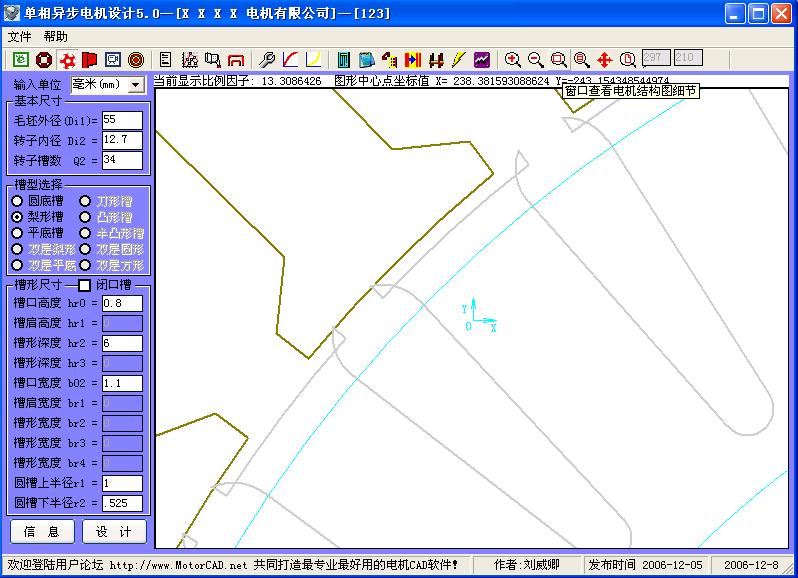
Task: Zoom out with the minus magnifier
Action: [x=535, y=60]
